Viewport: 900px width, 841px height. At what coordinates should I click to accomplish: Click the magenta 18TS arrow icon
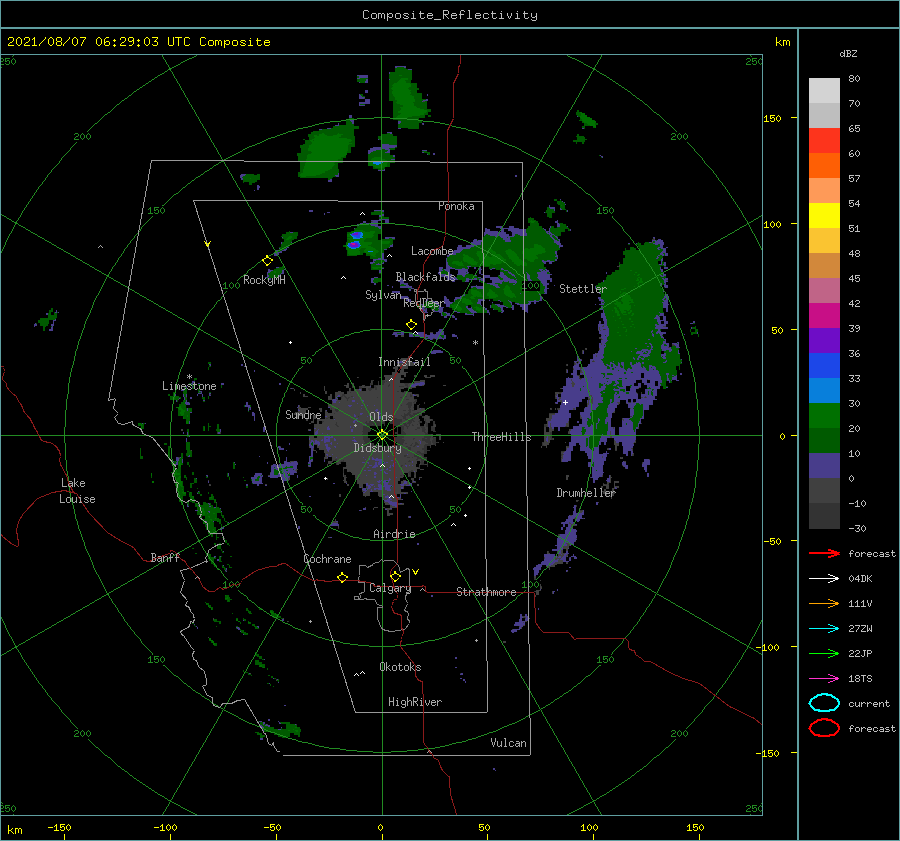coord(824,679)
